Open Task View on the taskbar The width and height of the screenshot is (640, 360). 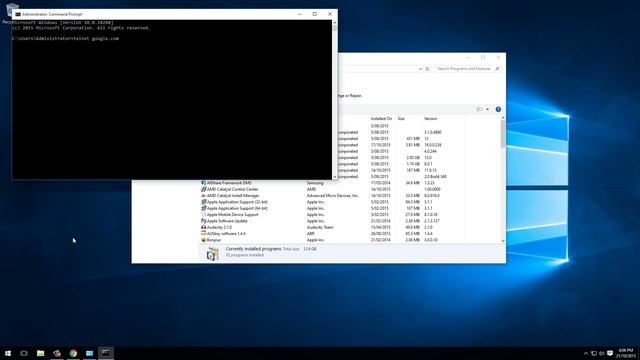pyautogui.click(x=24, y=353)
